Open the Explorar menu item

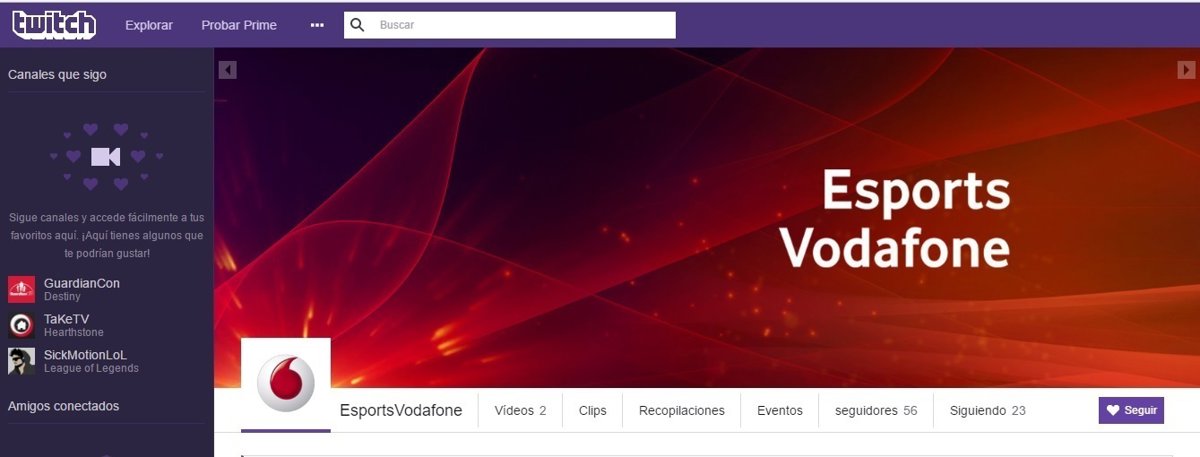point(149,25)
